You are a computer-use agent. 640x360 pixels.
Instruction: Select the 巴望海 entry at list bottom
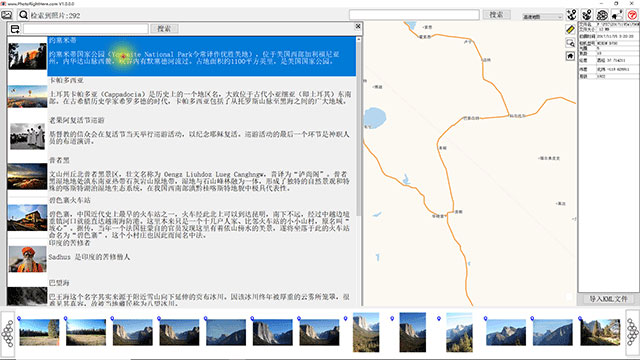pyautogui.click(x=202, y=292)
